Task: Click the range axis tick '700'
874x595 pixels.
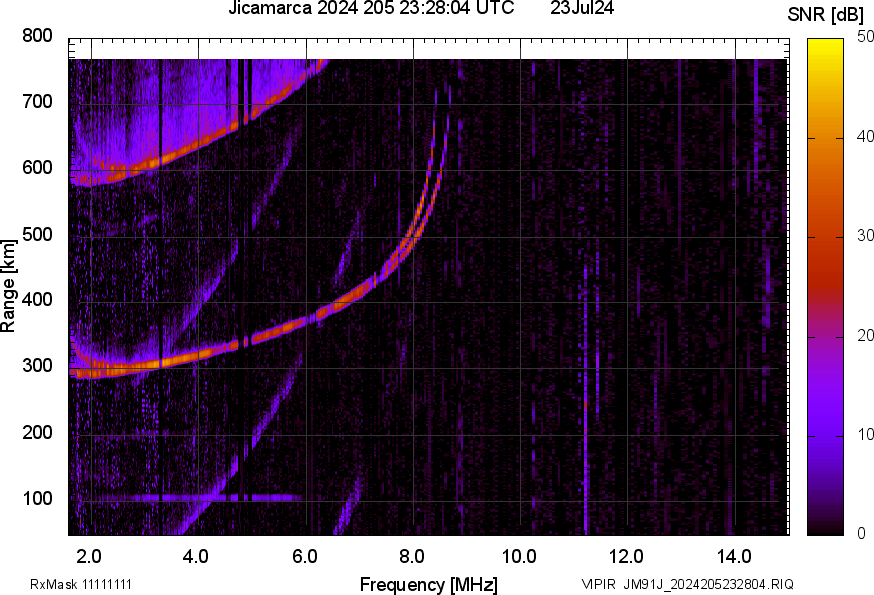Action: point(37,101)
